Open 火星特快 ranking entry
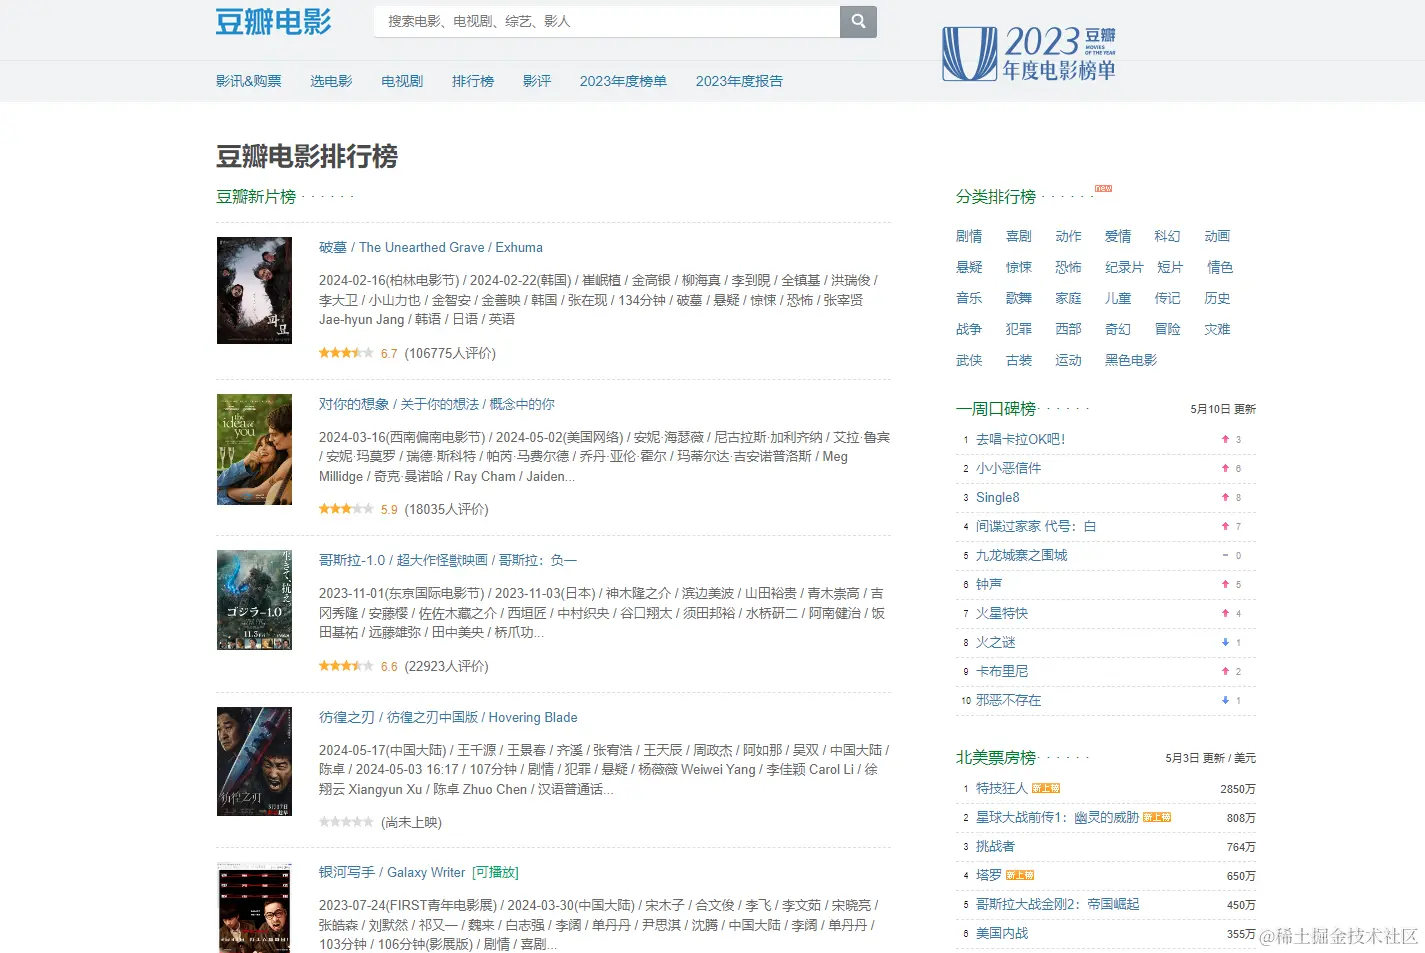 pos(1002,613)
